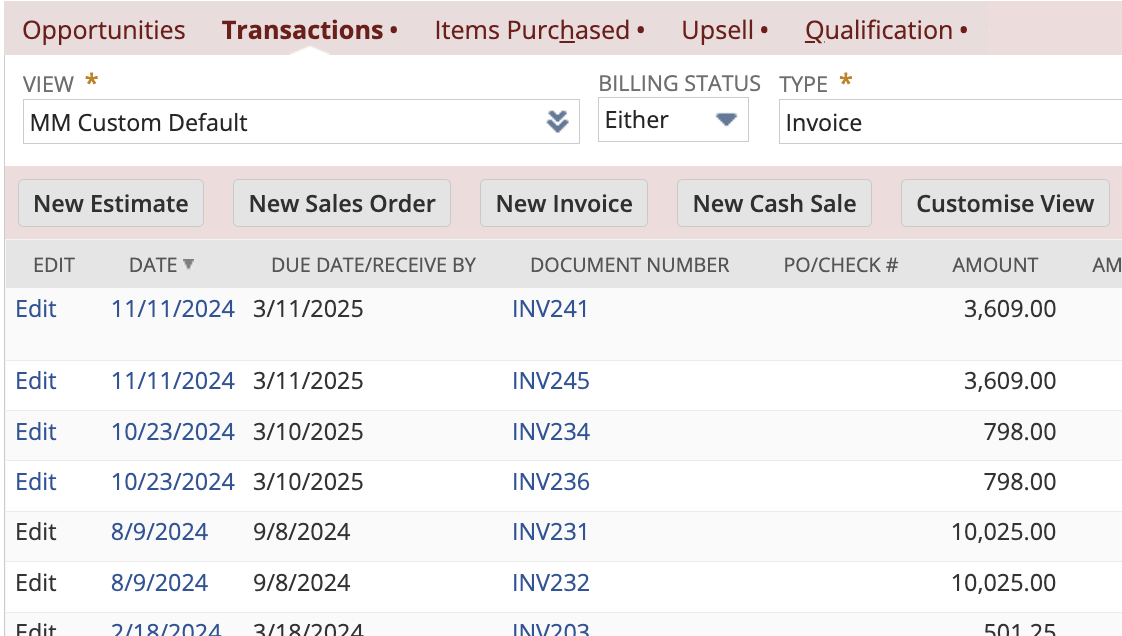Click the New Cash Sale button
This screenshot has height=636, width=1122.
tap(774, 203)
